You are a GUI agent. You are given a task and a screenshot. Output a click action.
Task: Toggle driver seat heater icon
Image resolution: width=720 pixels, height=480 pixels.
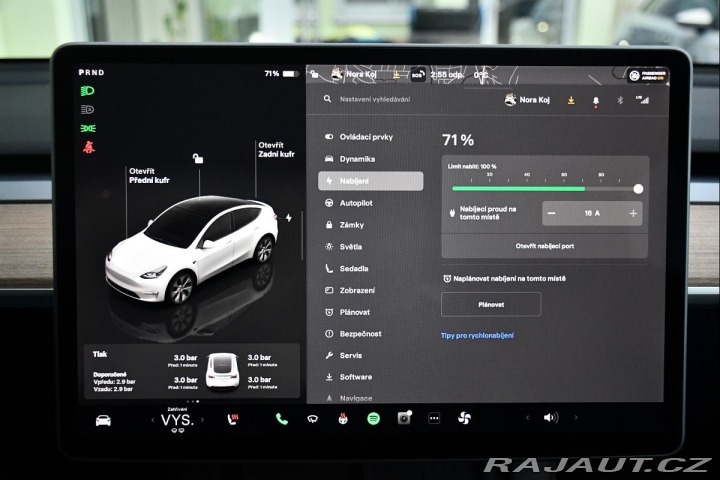coord(233,419)
